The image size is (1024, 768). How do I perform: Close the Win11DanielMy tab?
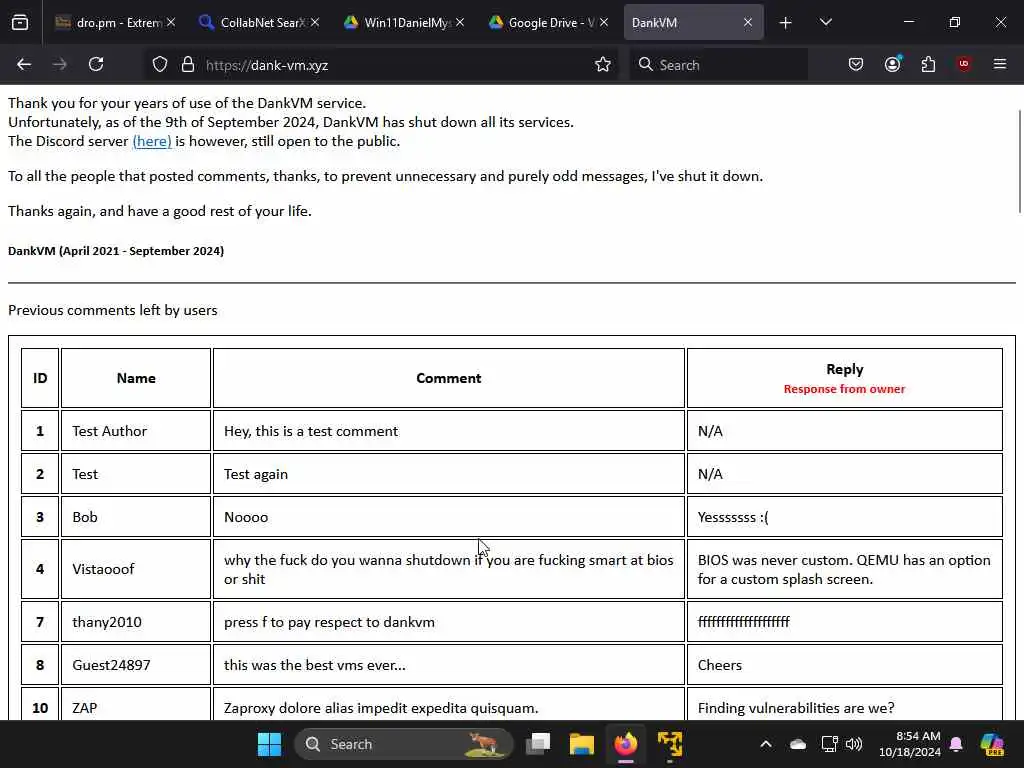click(460, 23)
